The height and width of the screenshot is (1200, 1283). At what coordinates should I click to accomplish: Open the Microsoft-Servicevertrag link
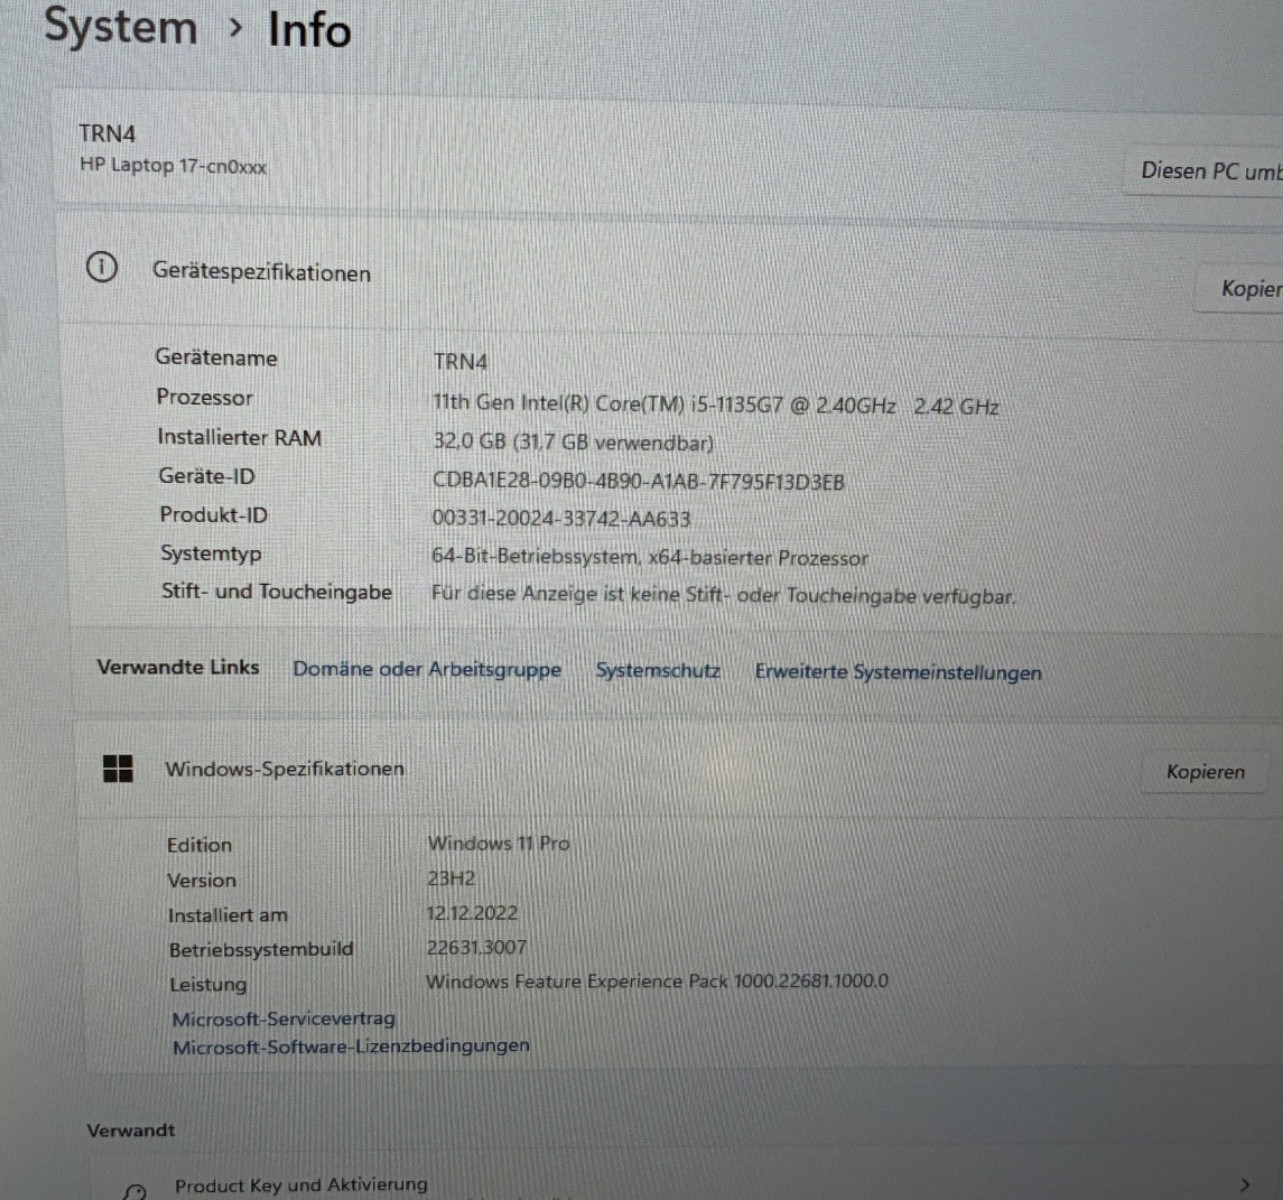tap(284, 1018)
